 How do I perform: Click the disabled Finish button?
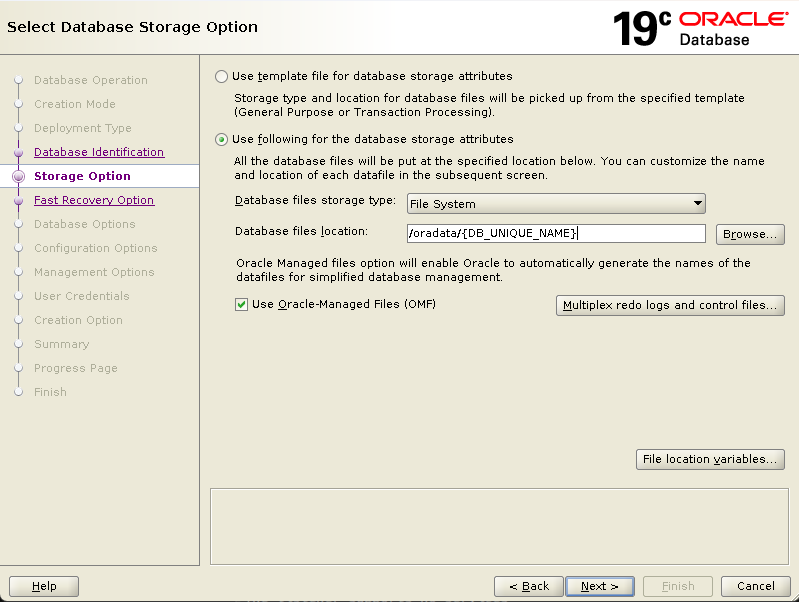point(678,586)
